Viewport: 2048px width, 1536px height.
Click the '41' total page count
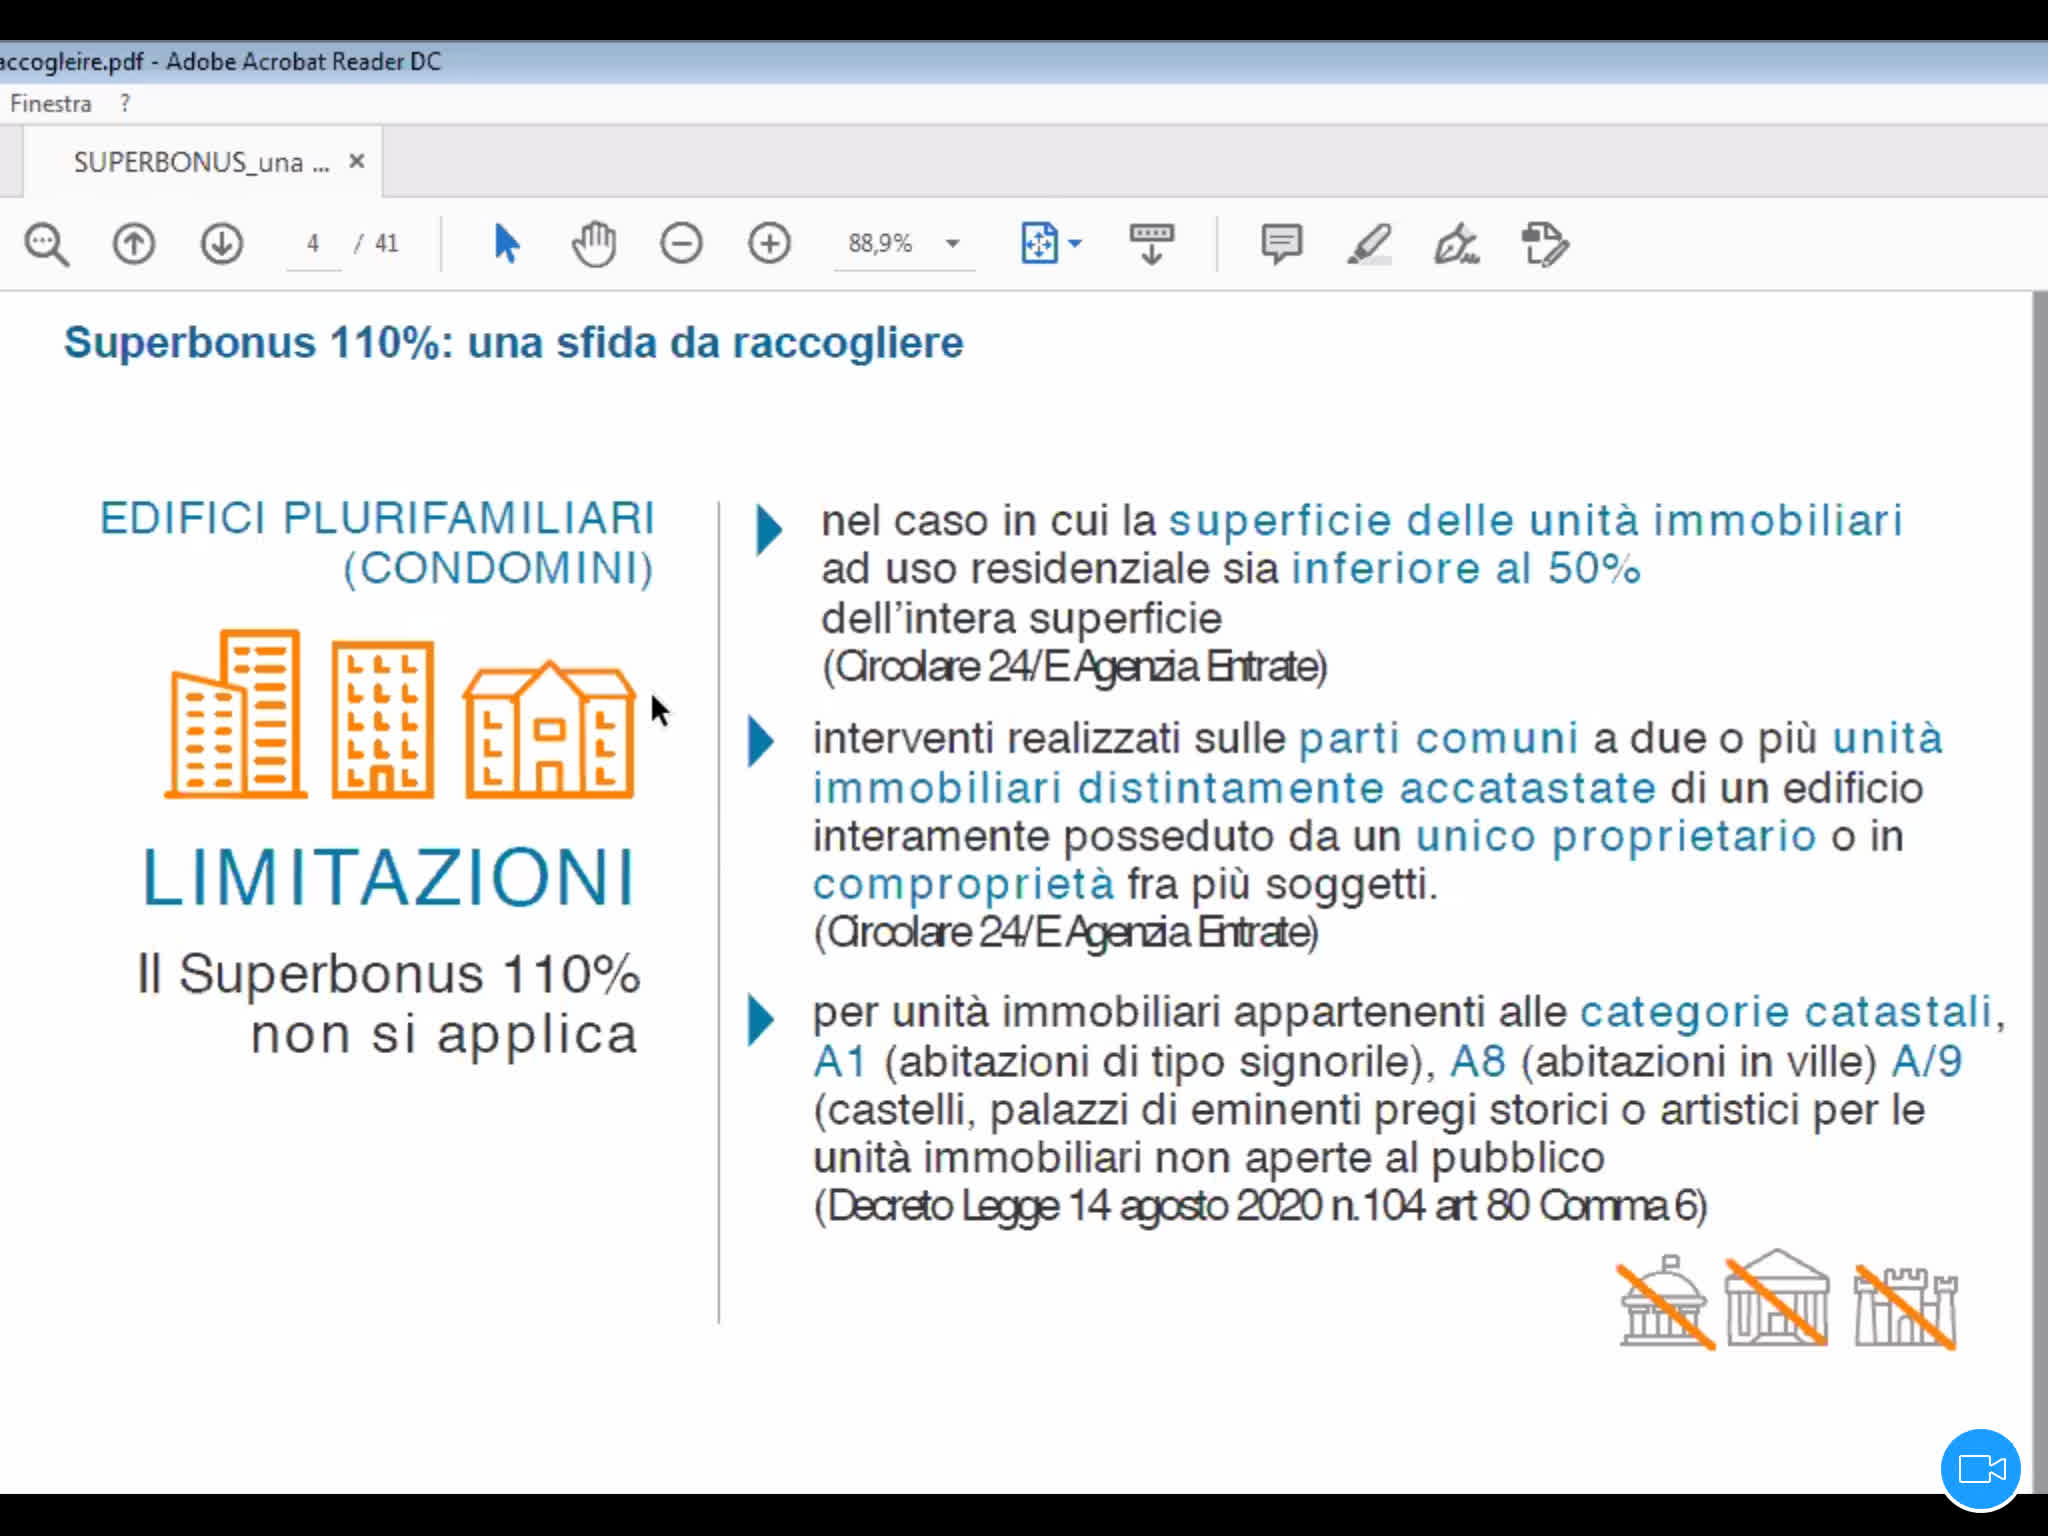click(386, 244)
